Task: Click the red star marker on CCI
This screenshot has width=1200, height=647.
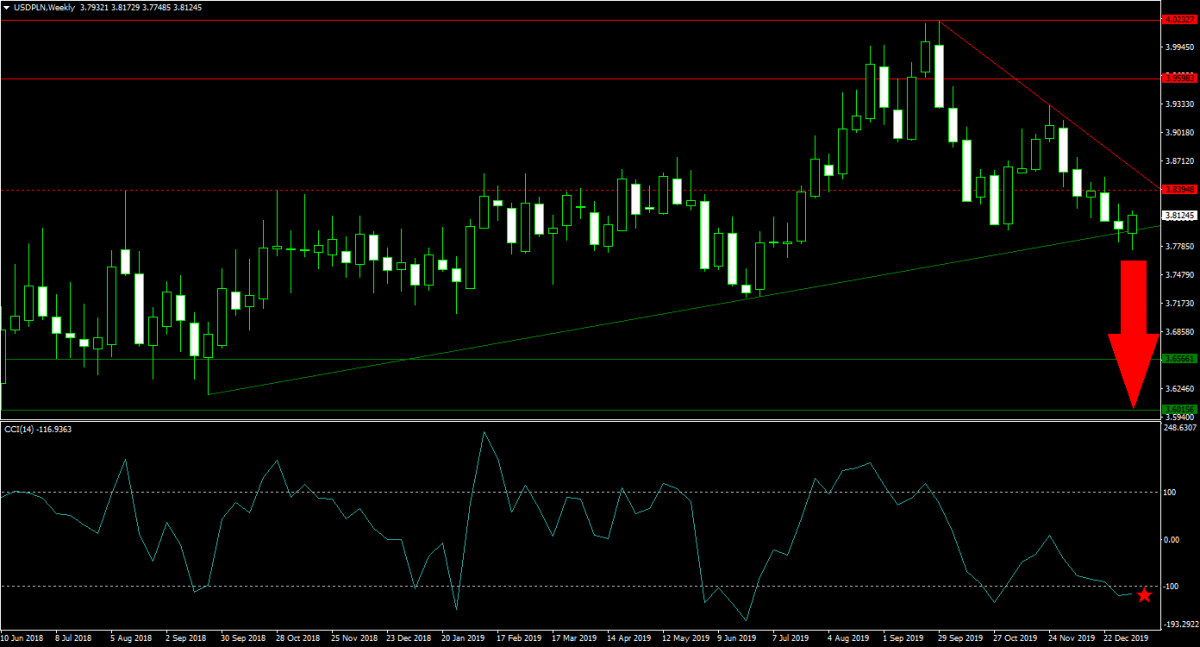Action: (1144, 594)
